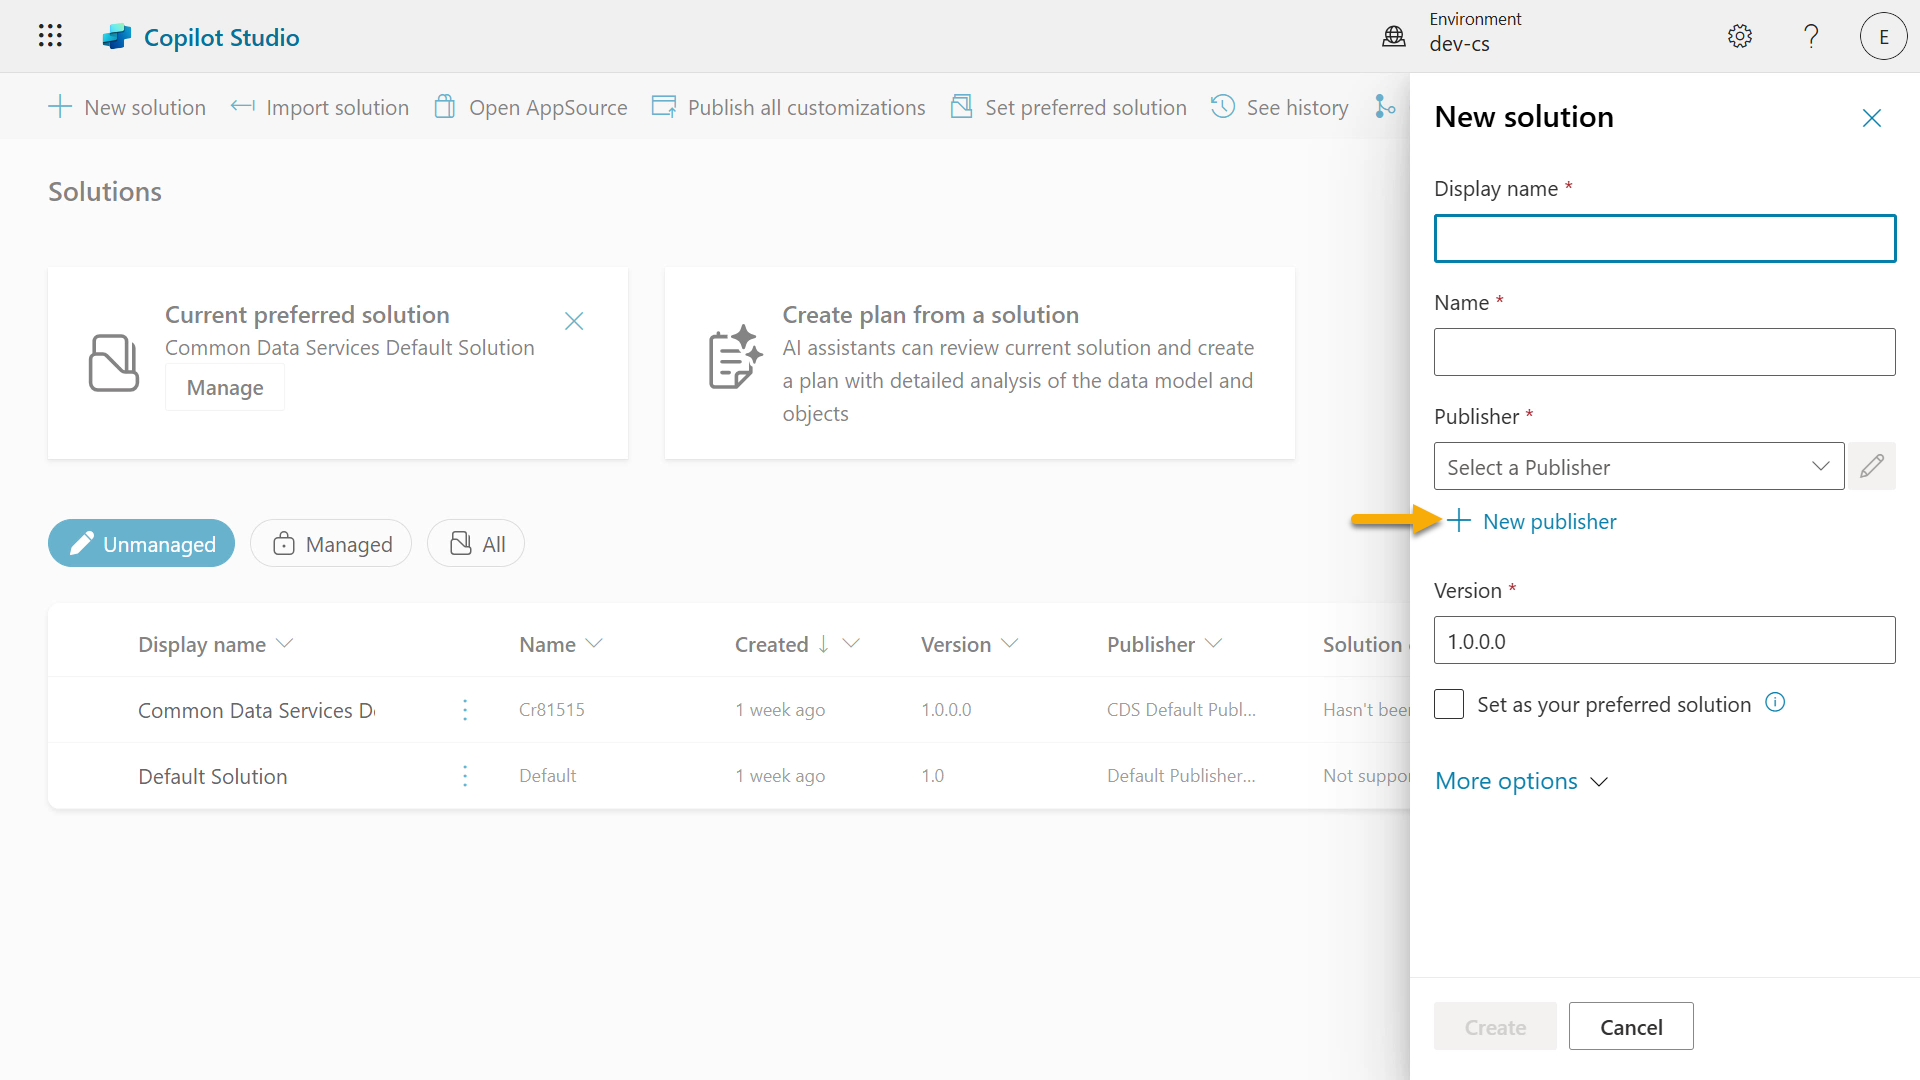Switch to the Managed filter

coord(331,544)
